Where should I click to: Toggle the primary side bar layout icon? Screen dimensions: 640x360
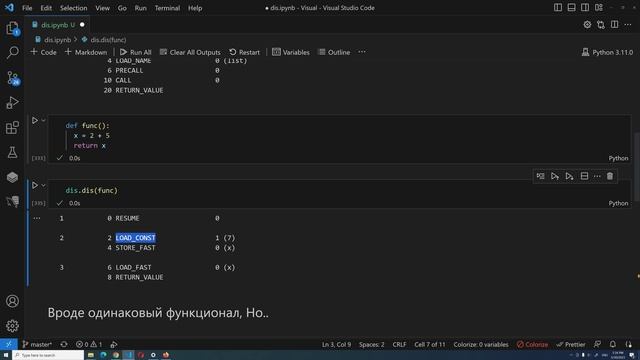coord(558,8)
